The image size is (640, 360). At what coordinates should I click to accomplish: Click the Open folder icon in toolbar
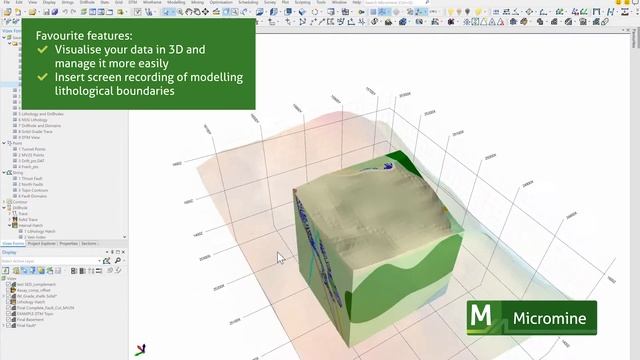tap(32, 12)
